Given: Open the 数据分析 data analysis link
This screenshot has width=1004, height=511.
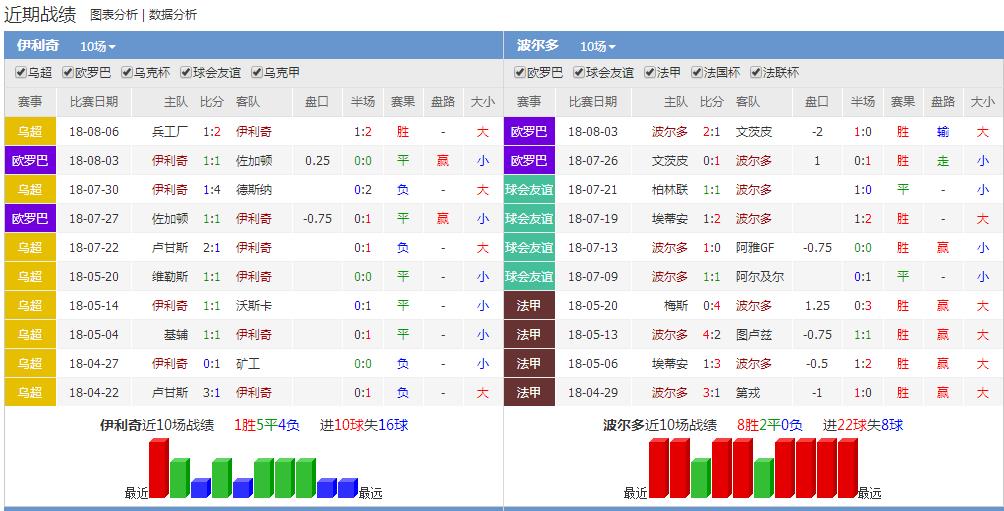Looking at the screenshot, I should pos(173,15).
